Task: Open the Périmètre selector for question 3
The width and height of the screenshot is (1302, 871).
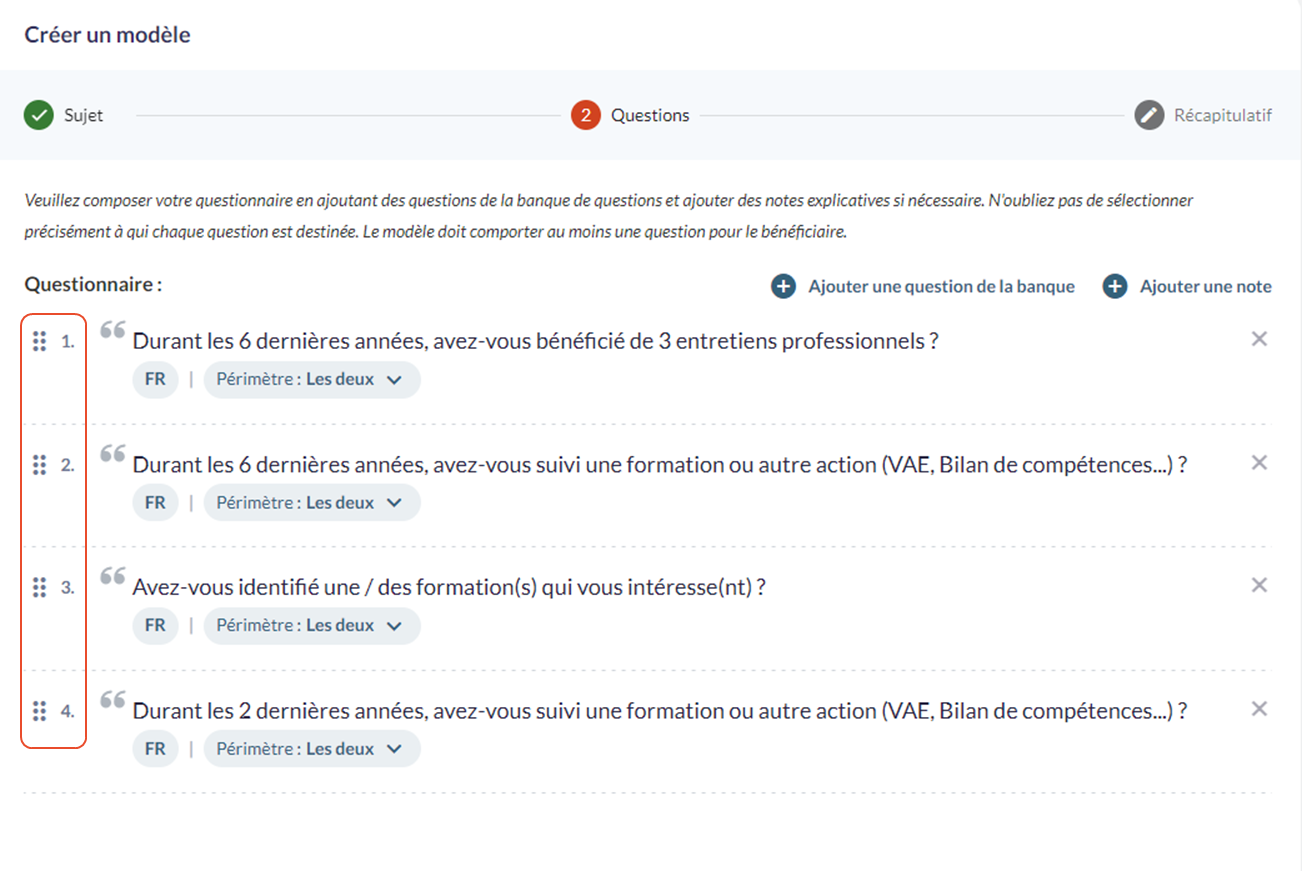Action: [x=312, y=626]
